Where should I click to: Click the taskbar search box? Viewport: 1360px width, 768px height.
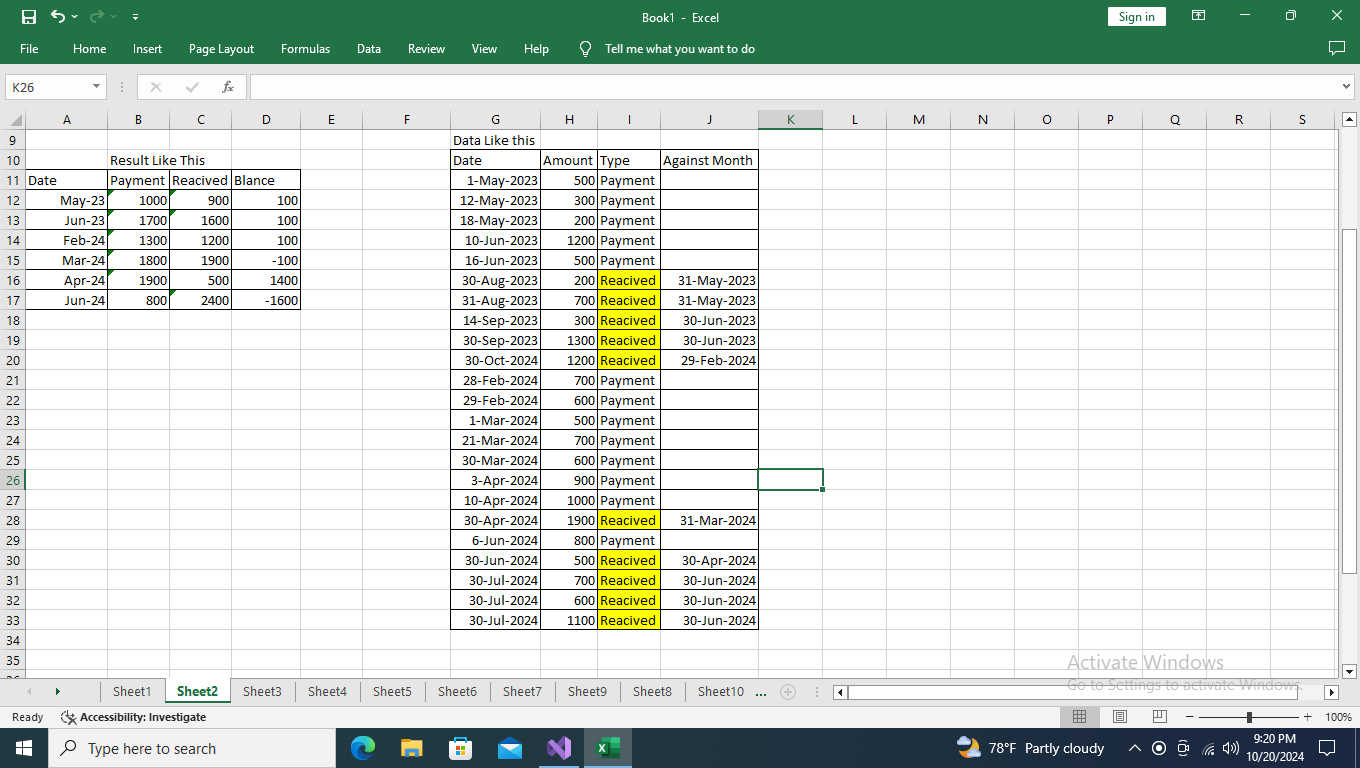pos(192,748)
